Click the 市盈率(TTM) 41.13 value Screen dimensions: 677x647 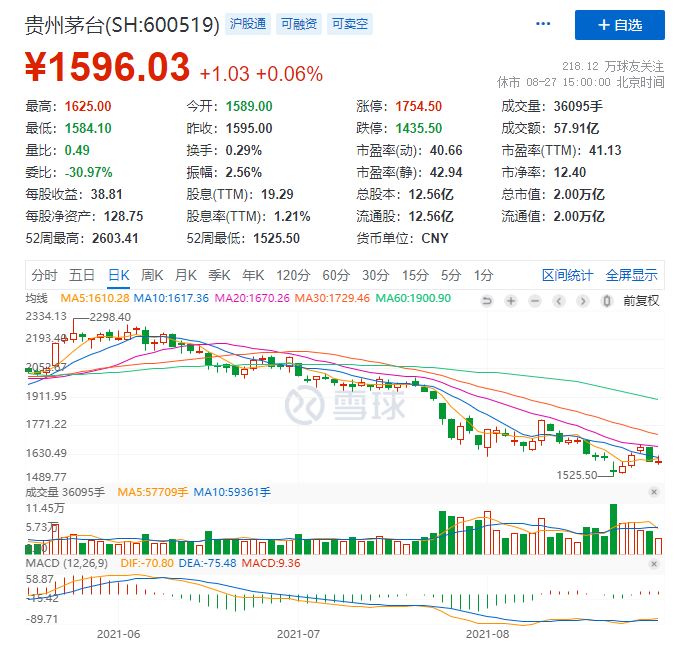click(x=605, y=150)
